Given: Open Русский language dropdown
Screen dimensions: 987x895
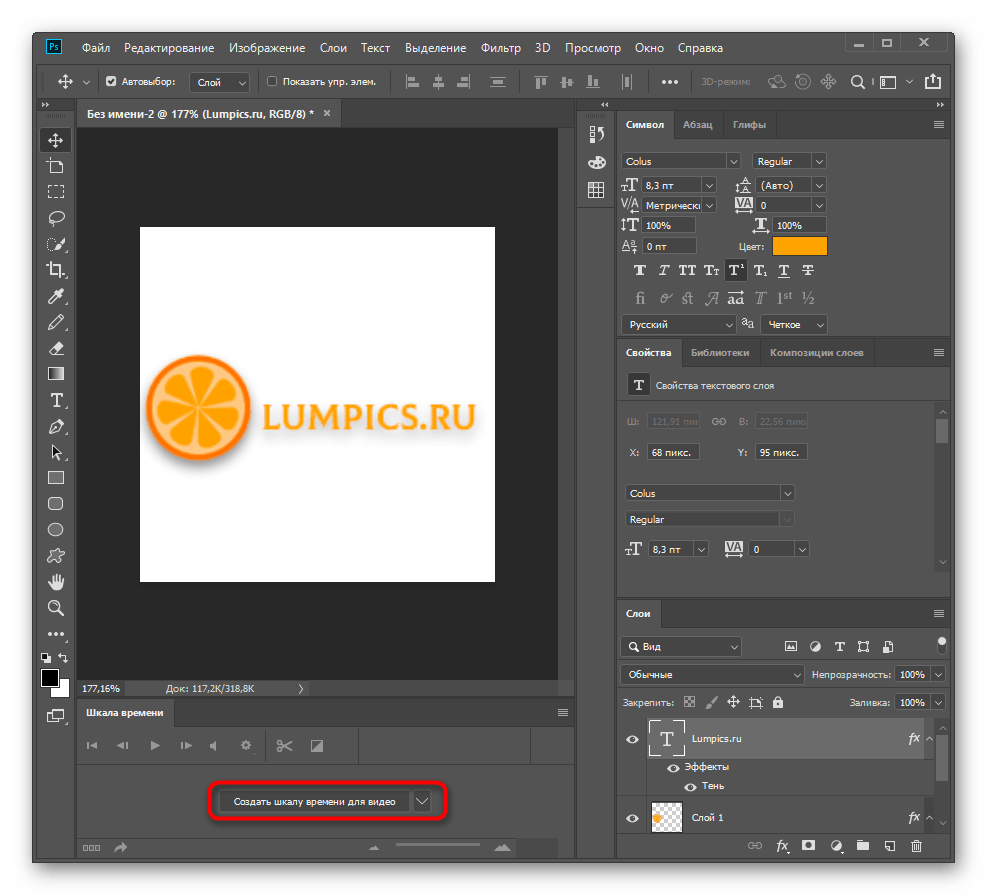Looking at the screenshot, I should click(x=679, y=325).
